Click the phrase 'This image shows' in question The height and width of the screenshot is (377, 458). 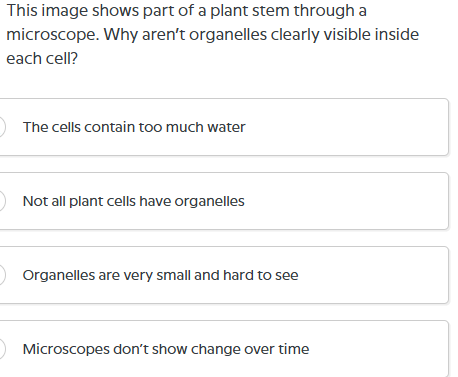tap(68, 11)
